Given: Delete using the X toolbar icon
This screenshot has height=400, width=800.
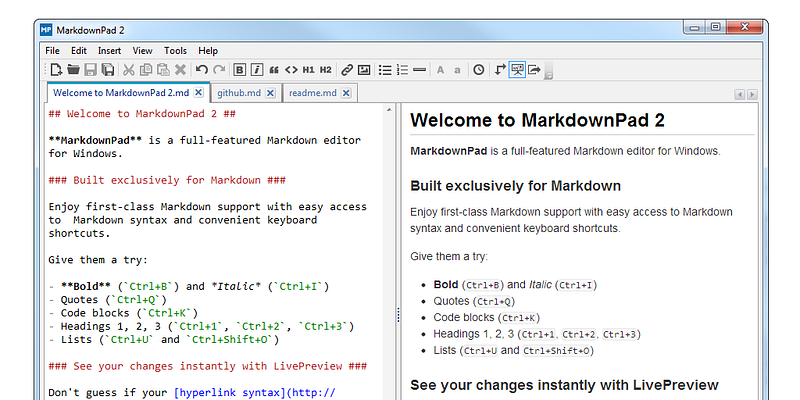Looking at the screenshot, I should click(180, 70).
